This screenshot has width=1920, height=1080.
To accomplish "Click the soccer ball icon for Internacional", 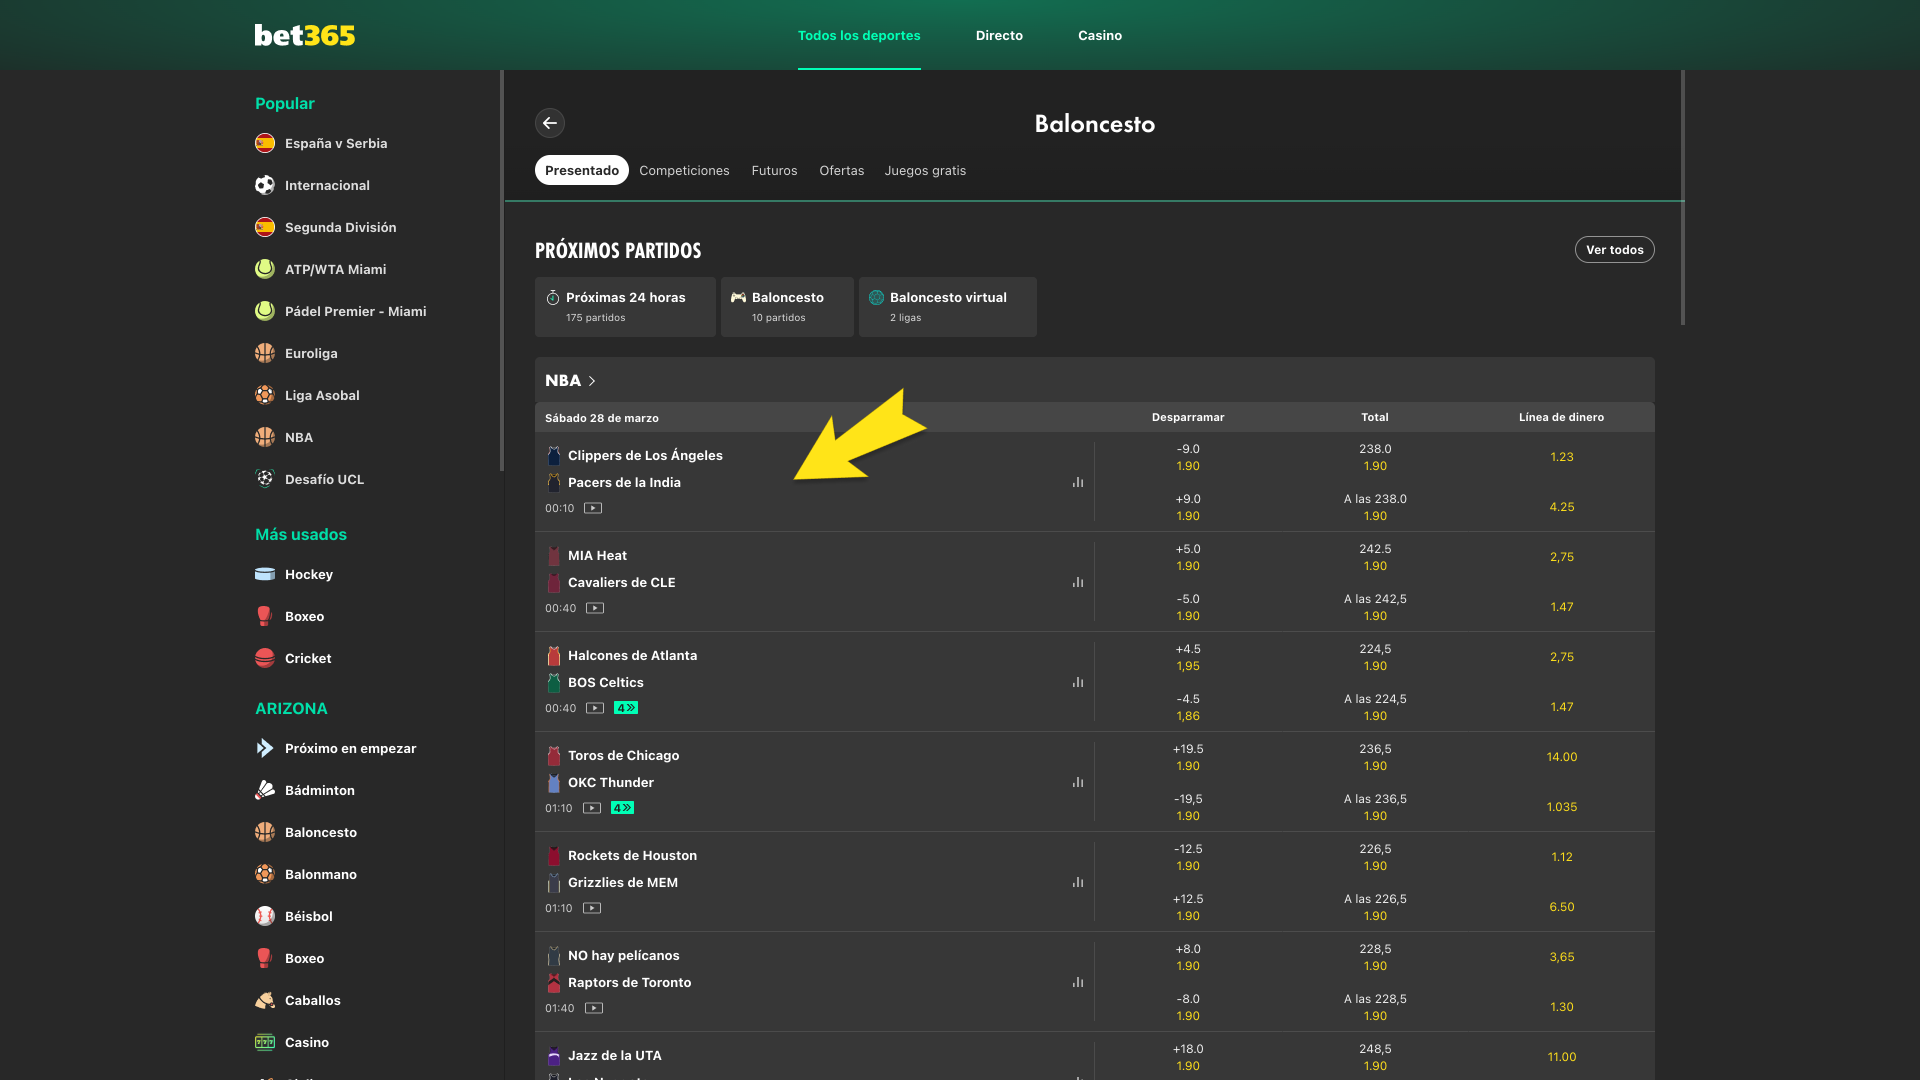I will point(265,185).
